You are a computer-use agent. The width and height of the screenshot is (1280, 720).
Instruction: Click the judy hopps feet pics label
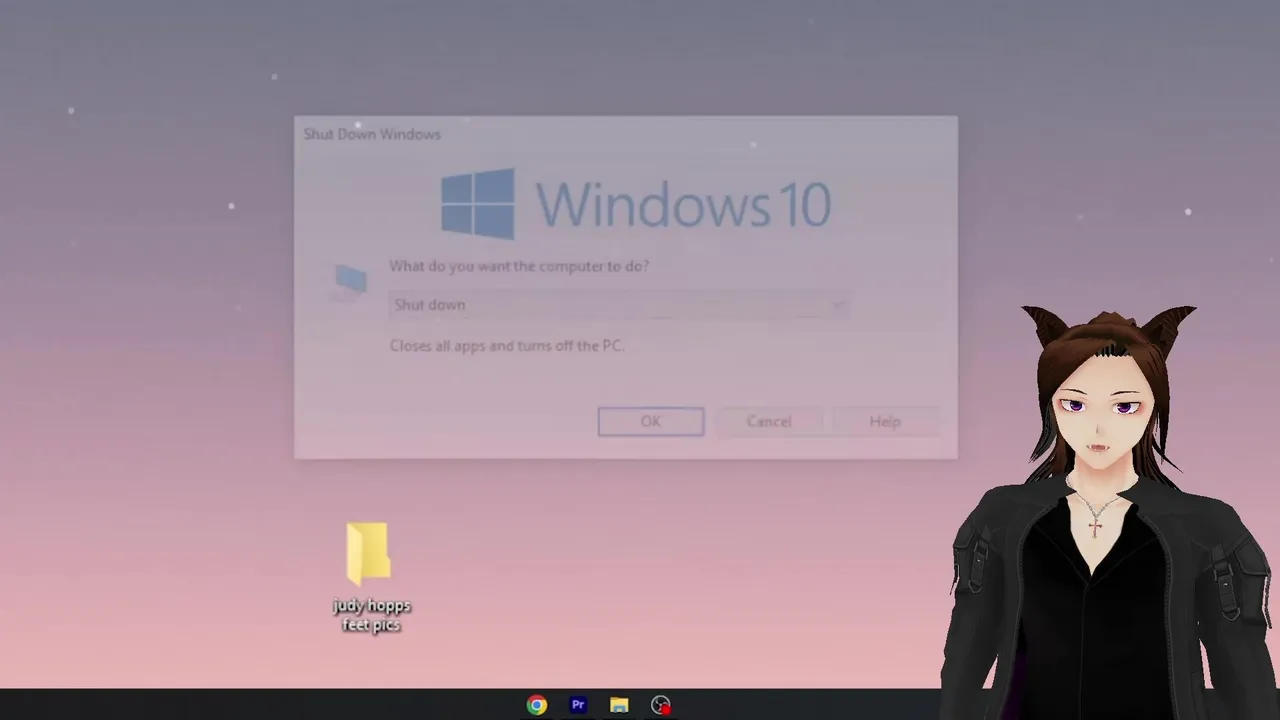[371, 615]
